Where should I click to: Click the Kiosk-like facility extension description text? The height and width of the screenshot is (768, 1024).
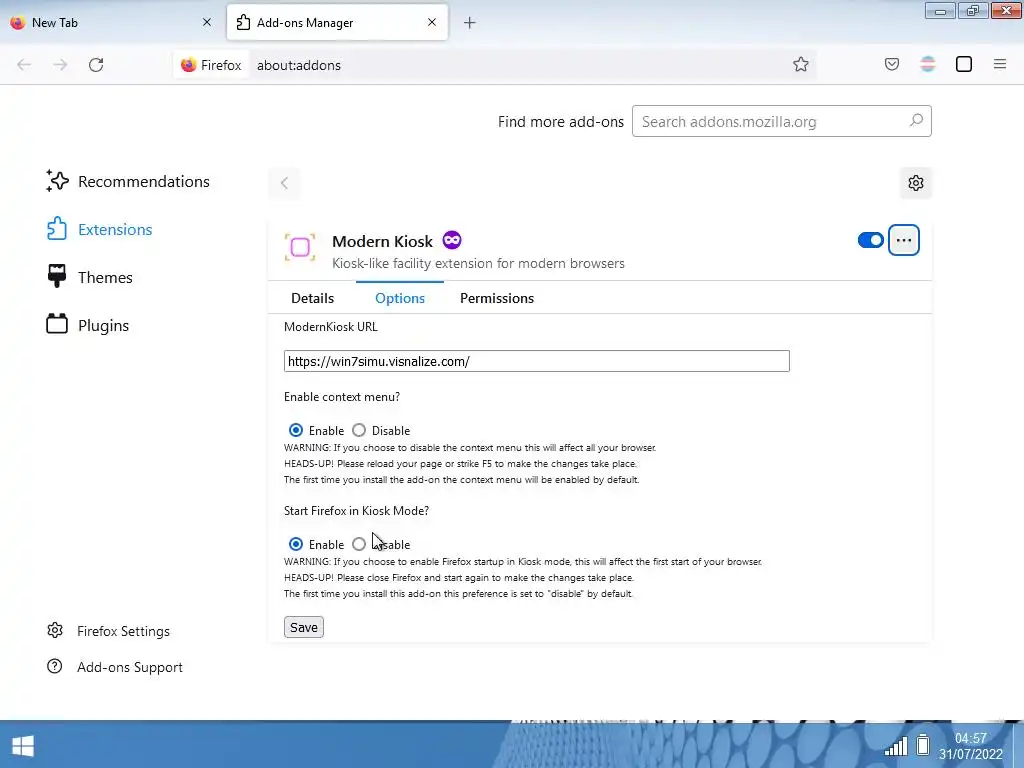[478, 263]
